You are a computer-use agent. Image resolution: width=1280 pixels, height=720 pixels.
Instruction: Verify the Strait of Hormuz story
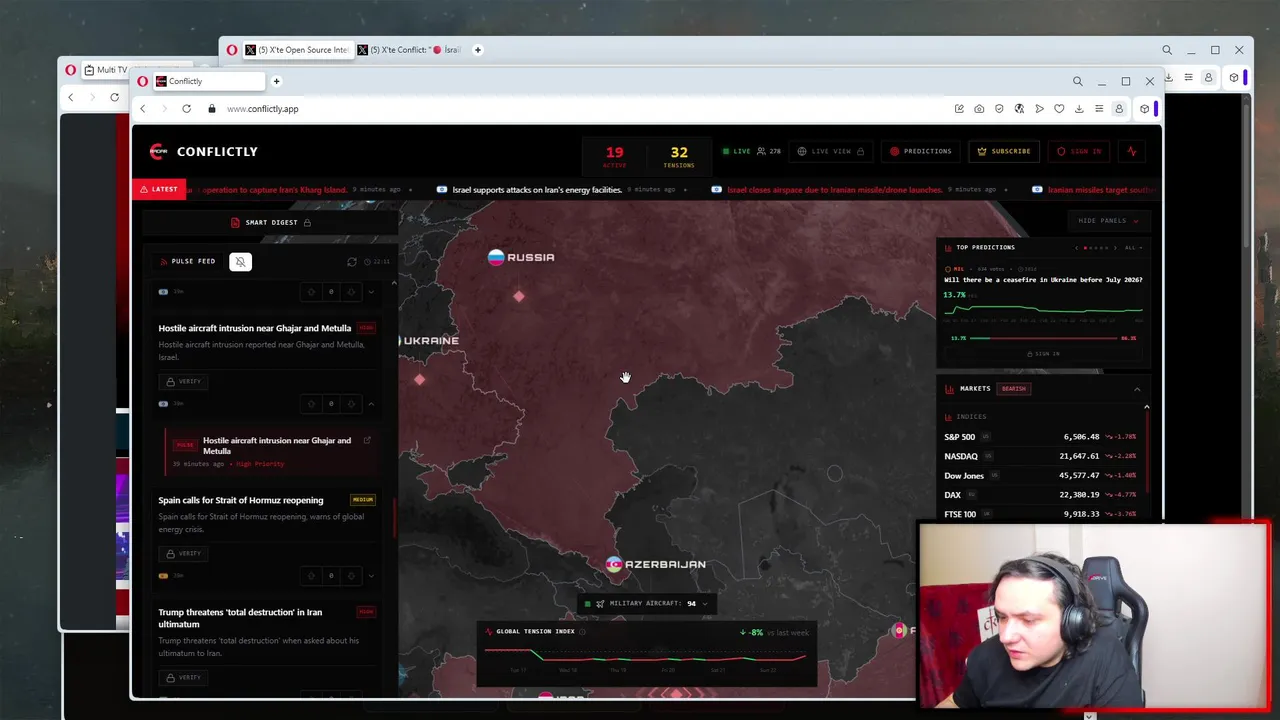183,553
